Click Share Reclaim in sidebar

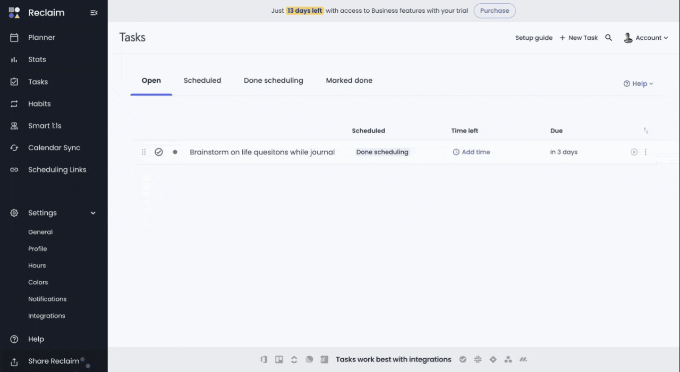click(x=54, y=361)
